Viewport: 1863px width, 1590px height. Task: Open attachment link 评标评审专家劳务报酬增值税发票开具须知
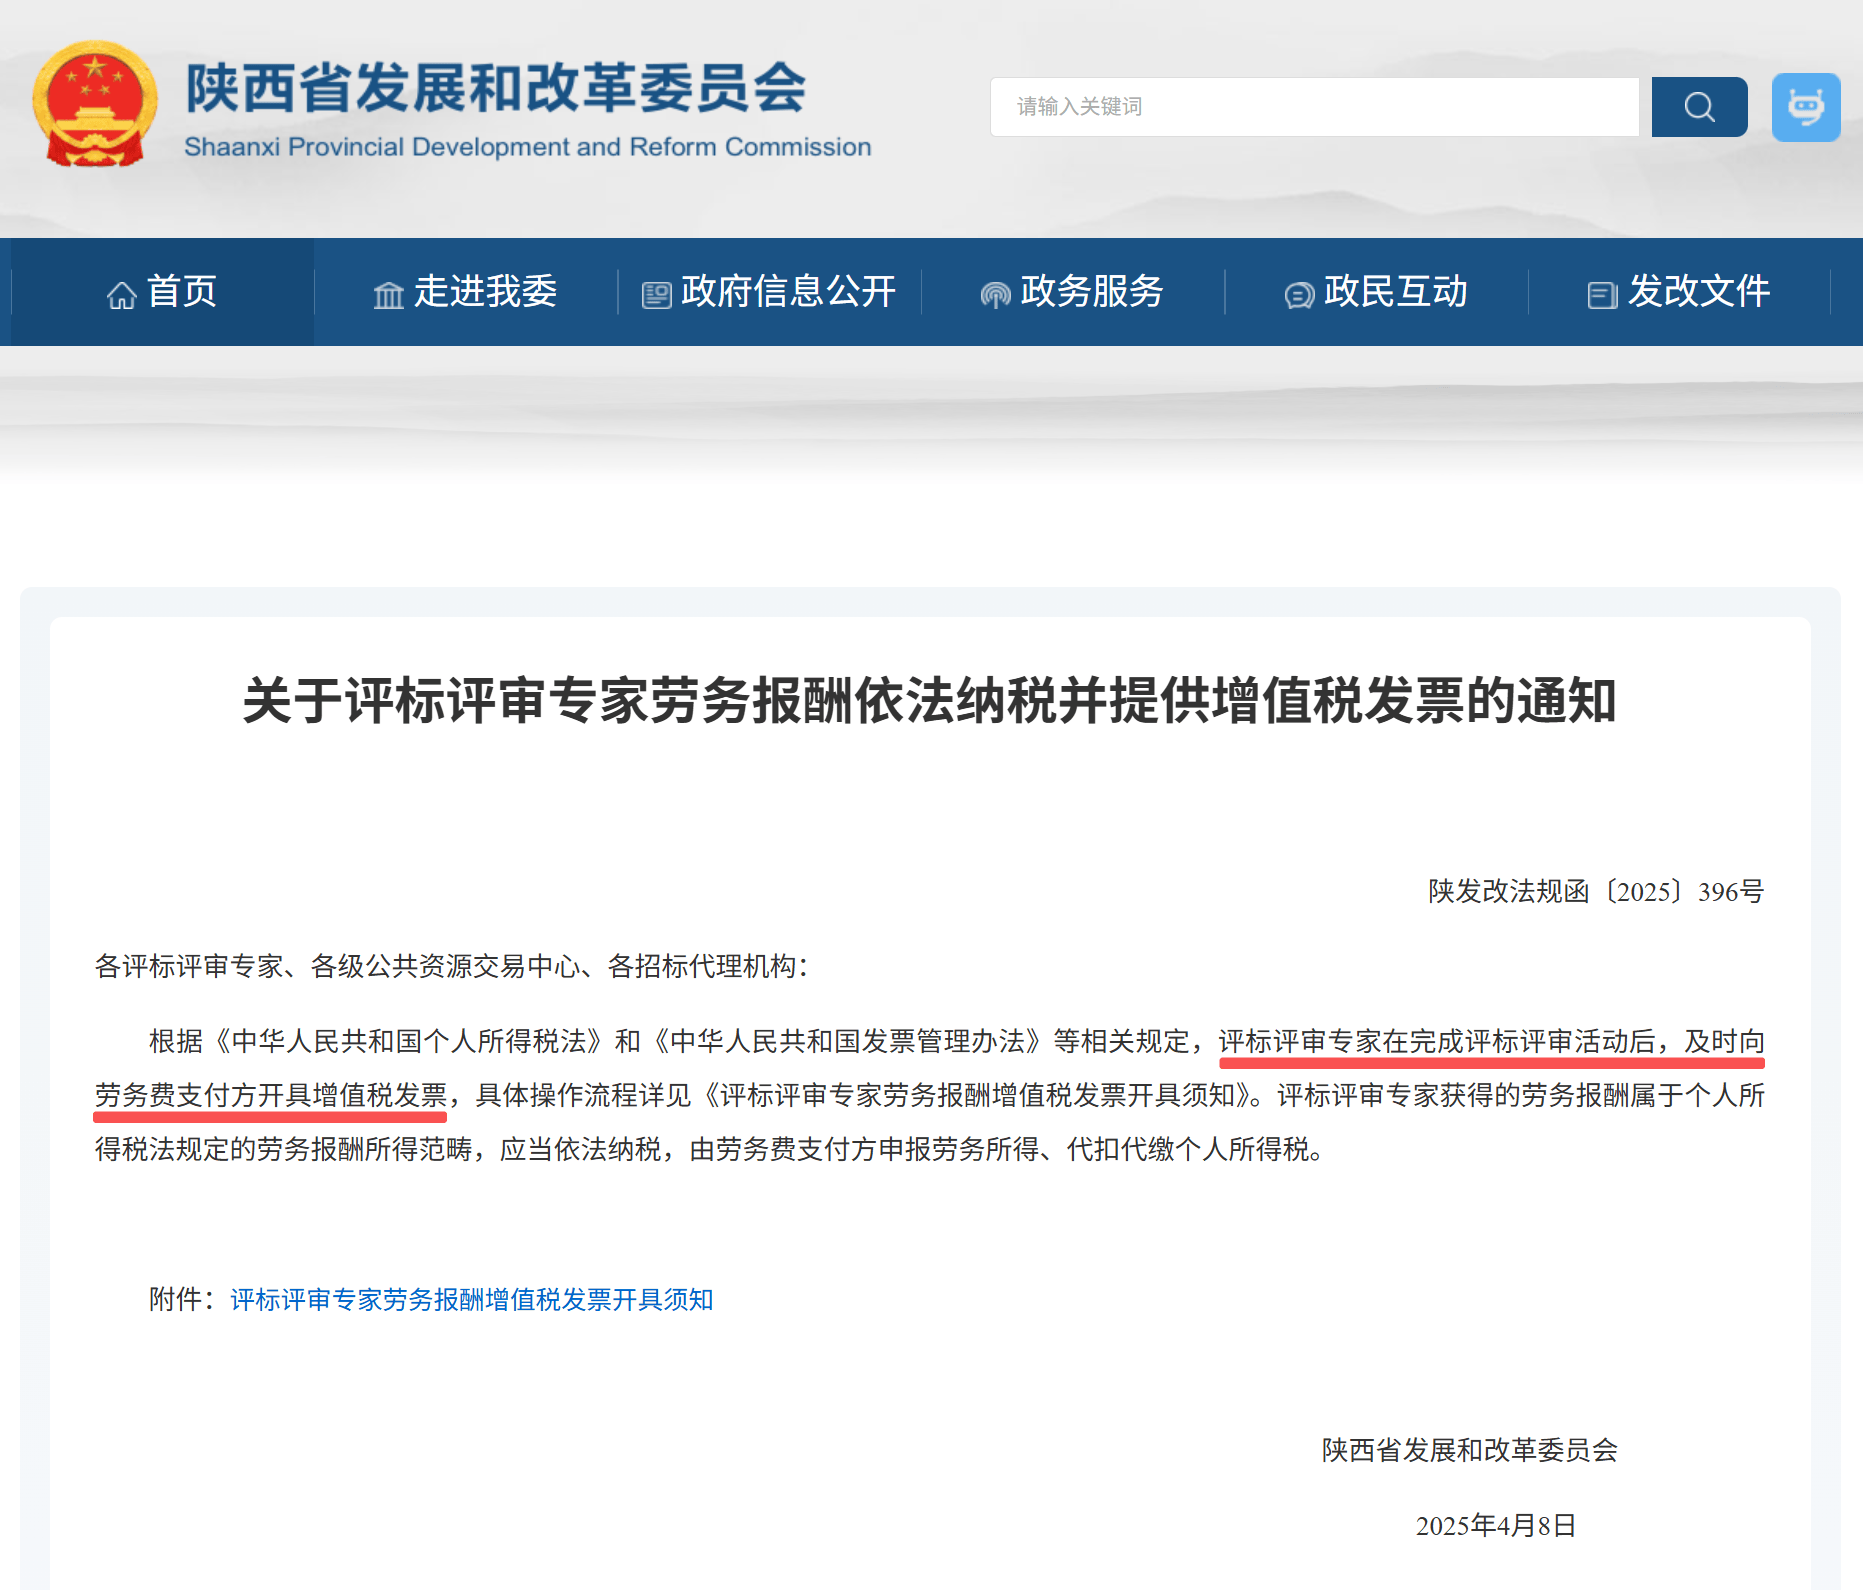pos(471,1299)
